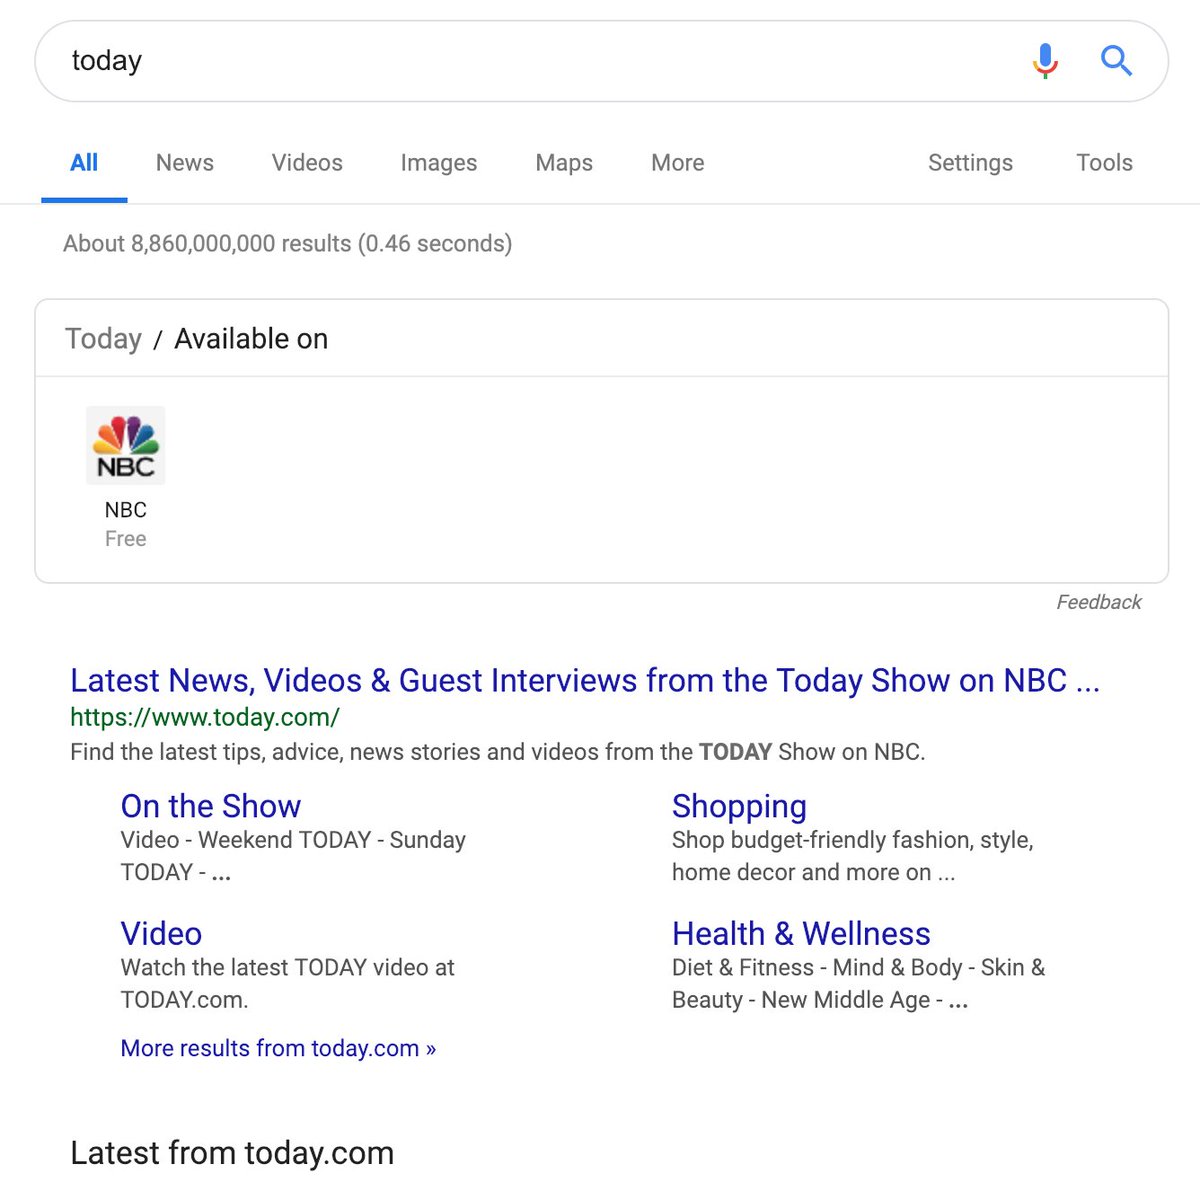The image size is (1200, 1182).
Task: Open the 'On the Show' sitelink
Action: [211, 806]
